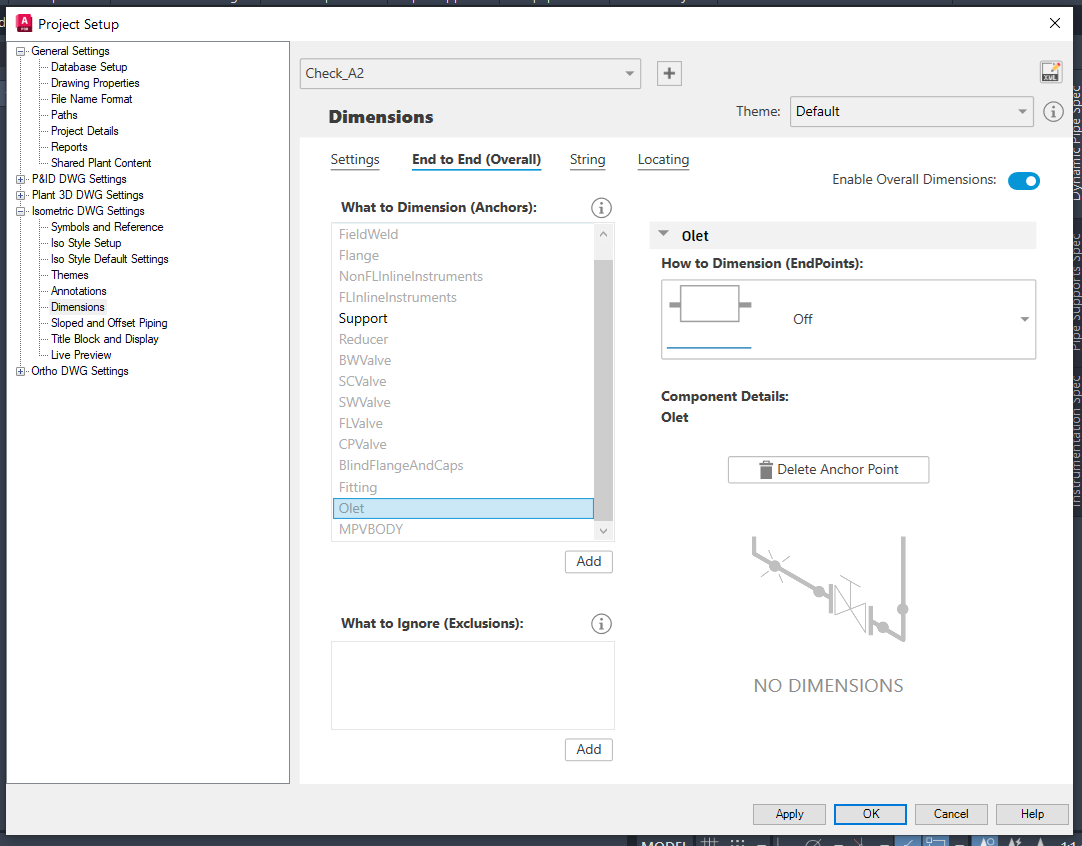Switch to the String tab
The width and height of the screenshot is (1082, 846).
coord(587,159)
